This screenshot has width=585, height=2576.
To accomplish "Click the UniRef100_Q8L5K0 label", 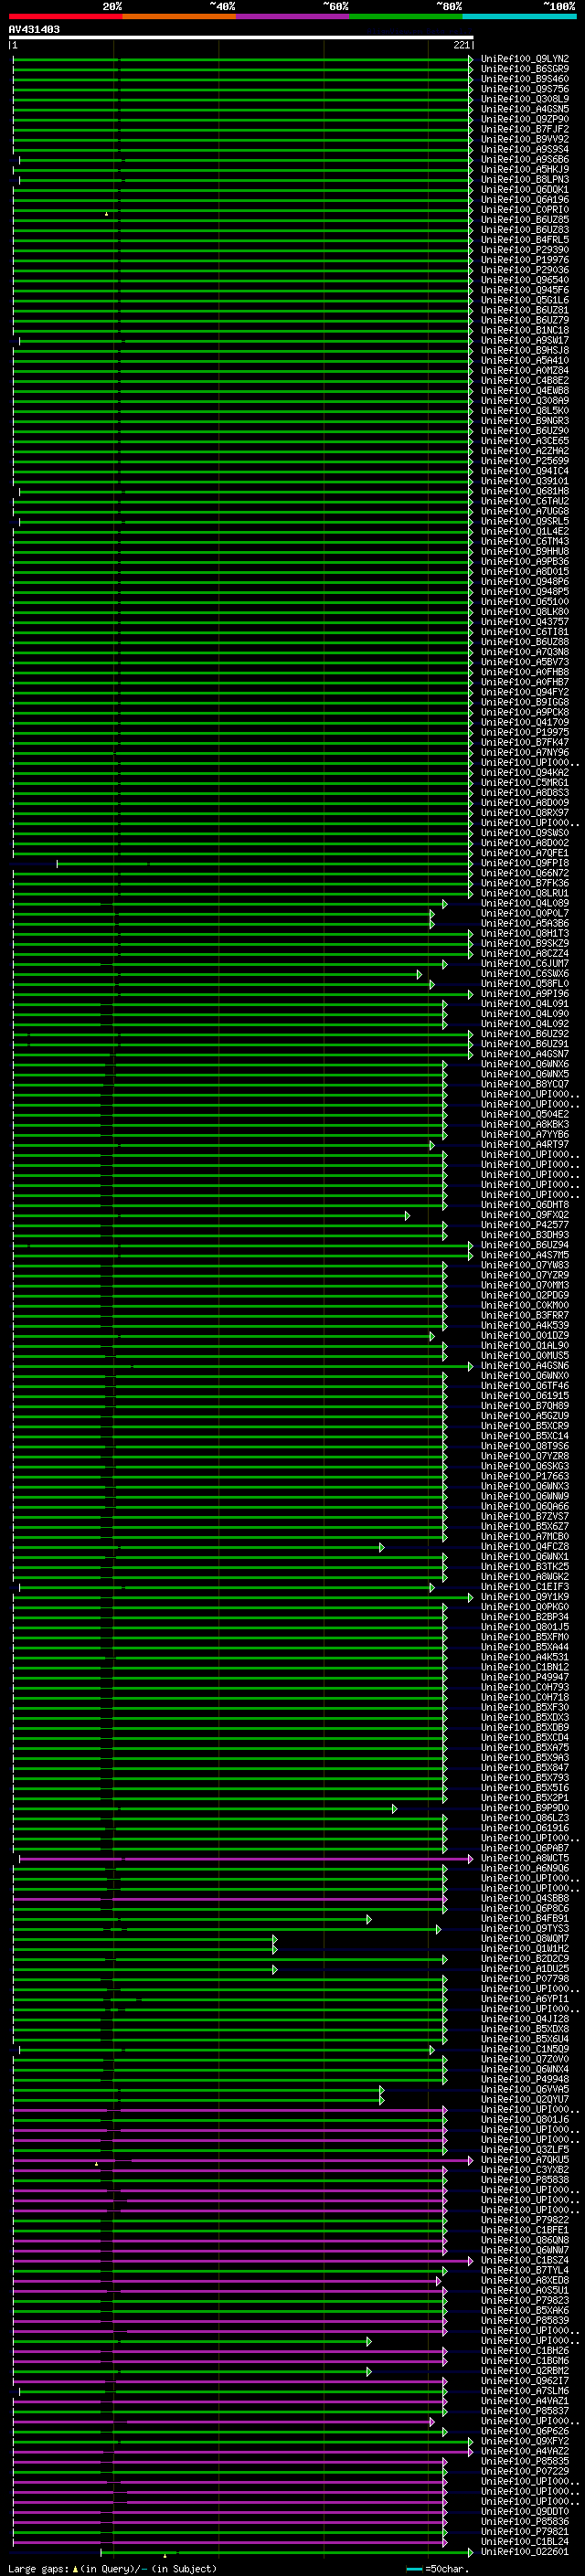I will tap(525, 411).
